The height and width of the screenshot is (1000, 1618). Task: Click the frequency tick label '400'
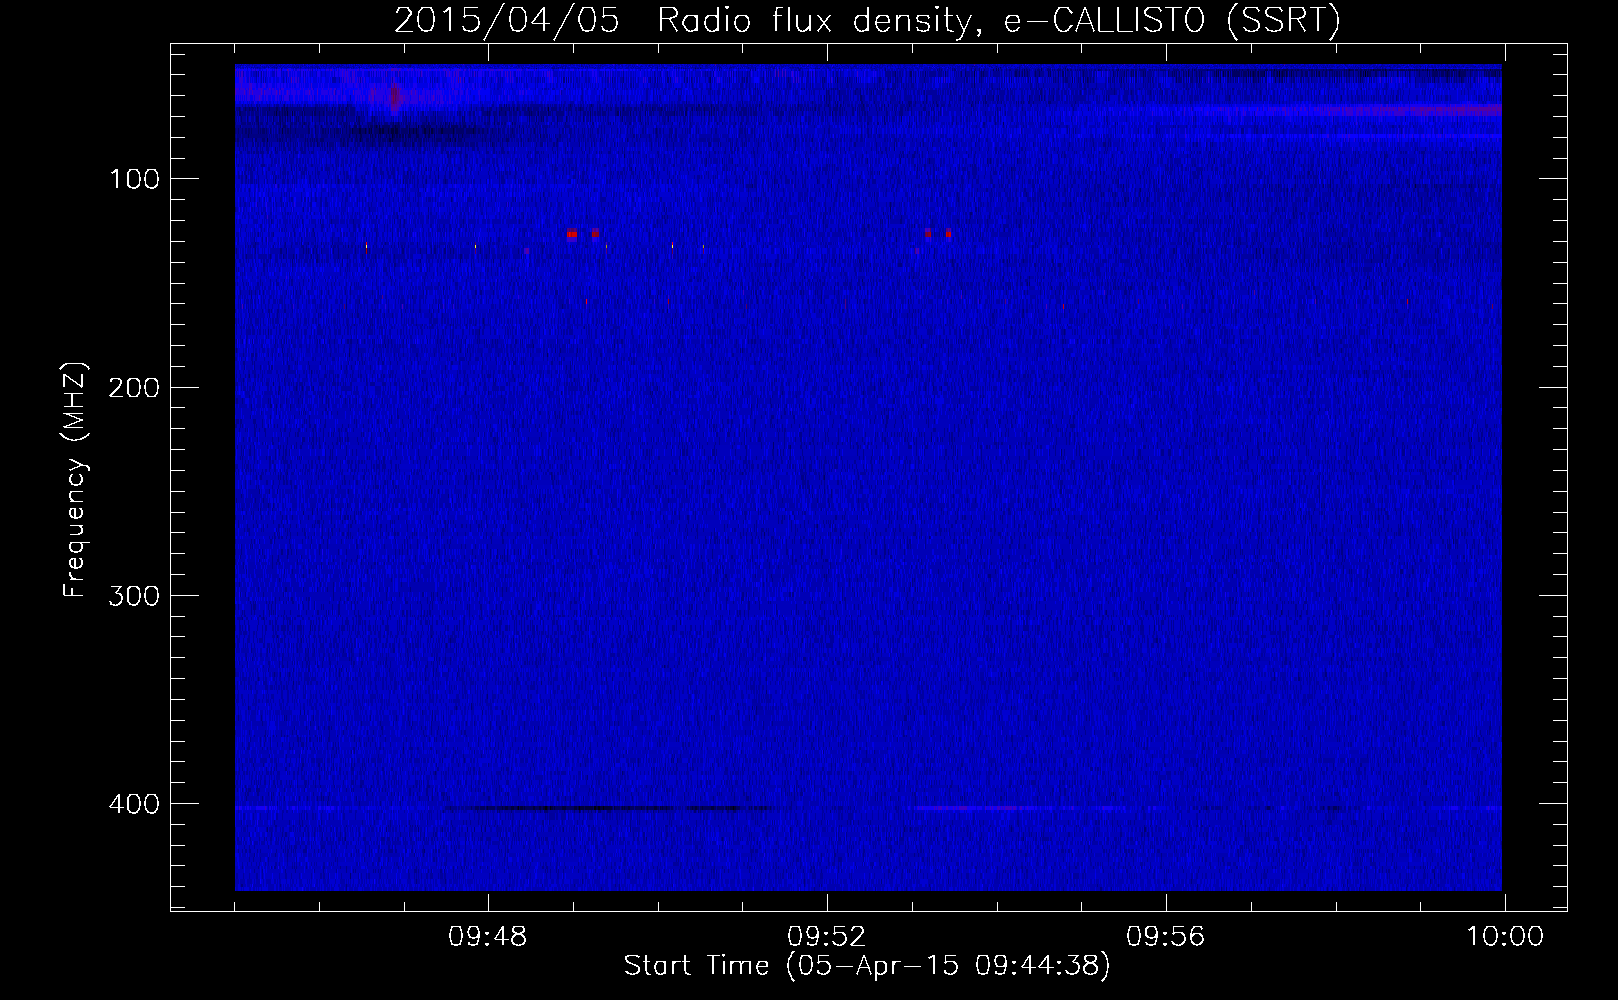coord(134,804)
